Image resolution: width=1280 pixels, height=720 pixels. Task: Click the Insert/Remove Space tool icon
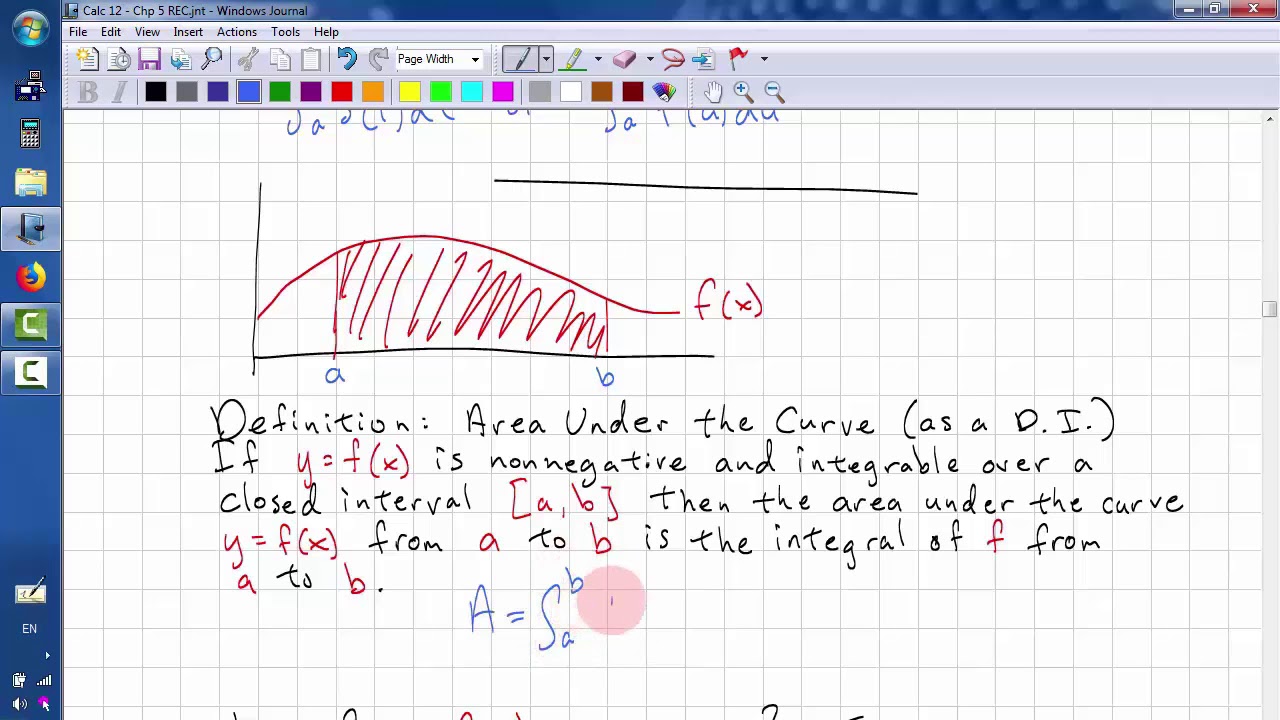[x=703, y=59]
